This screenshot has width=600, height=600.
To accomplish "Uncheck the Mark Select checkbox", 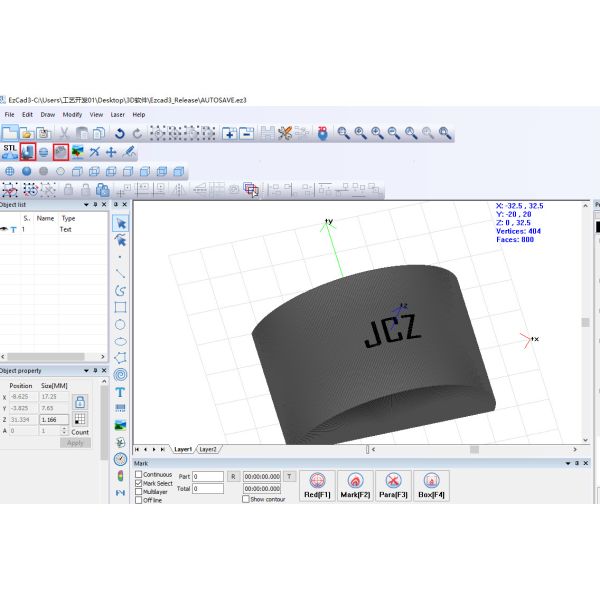I will click(139, 483).
